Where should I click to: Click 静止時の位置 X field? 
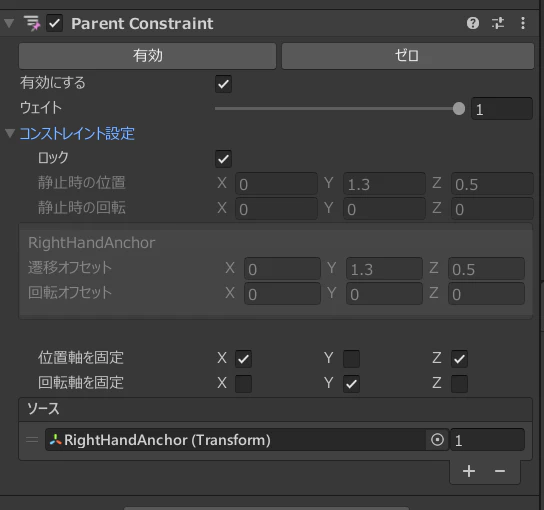276,184
